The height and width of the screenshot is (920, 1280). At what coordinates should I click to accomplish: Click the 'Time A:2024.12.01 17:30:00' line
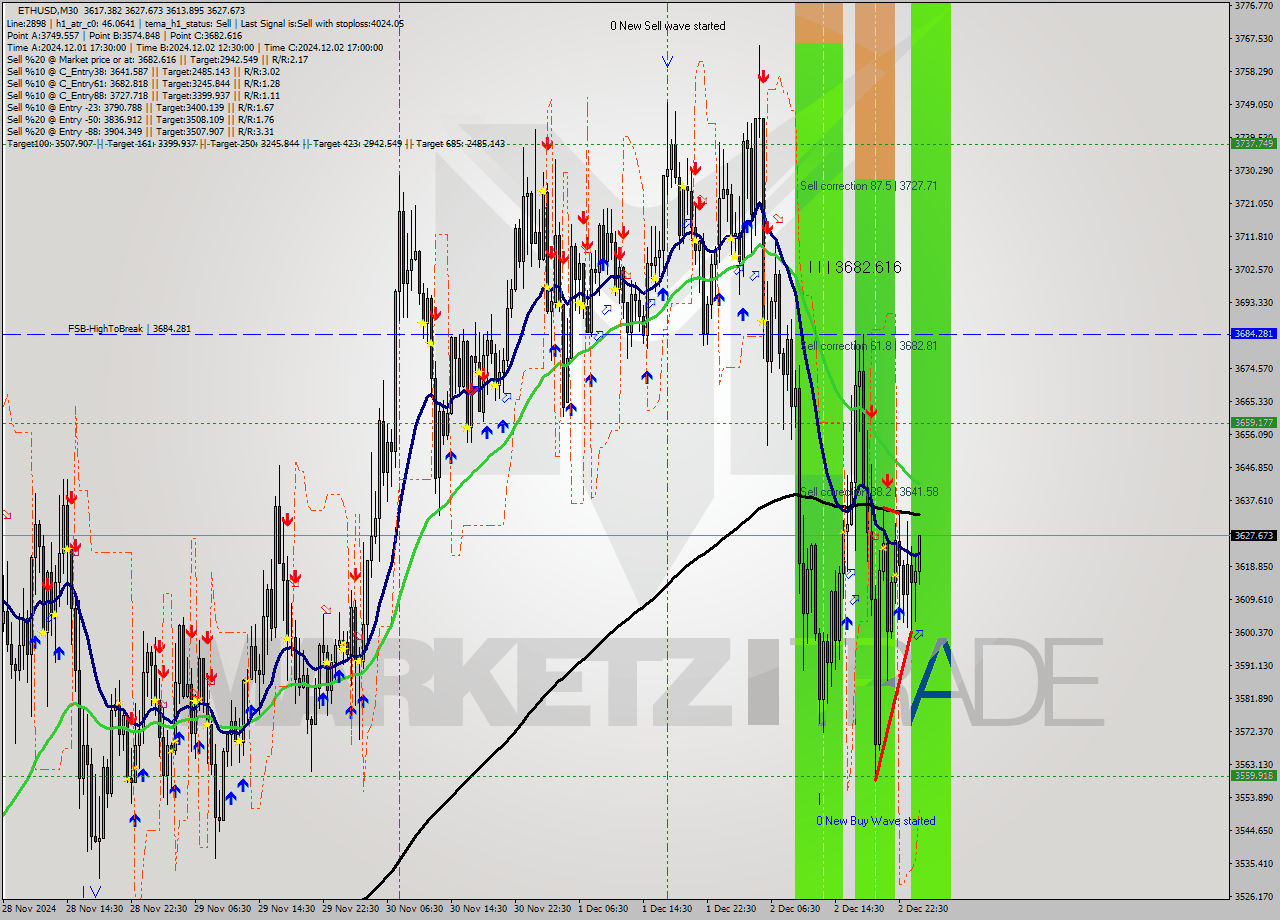(66, 47)
